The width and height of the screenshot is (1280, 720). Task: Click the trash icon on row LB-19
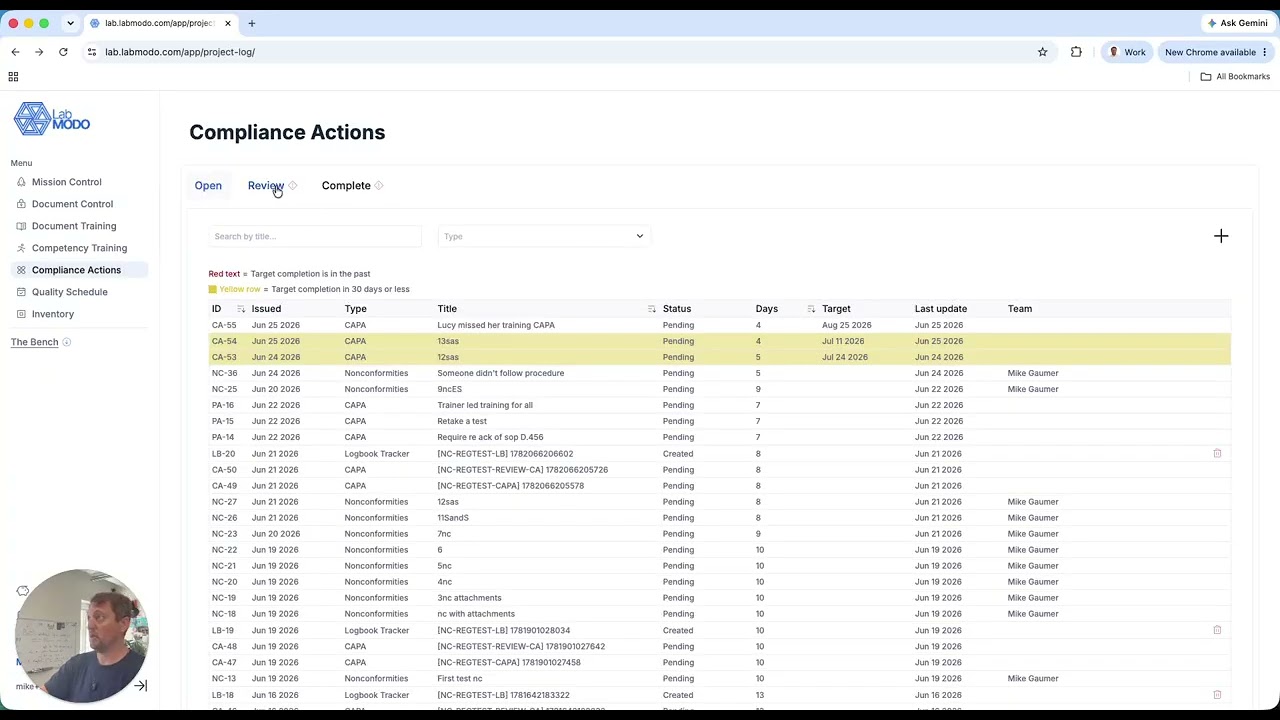[x=1217, y=630]
